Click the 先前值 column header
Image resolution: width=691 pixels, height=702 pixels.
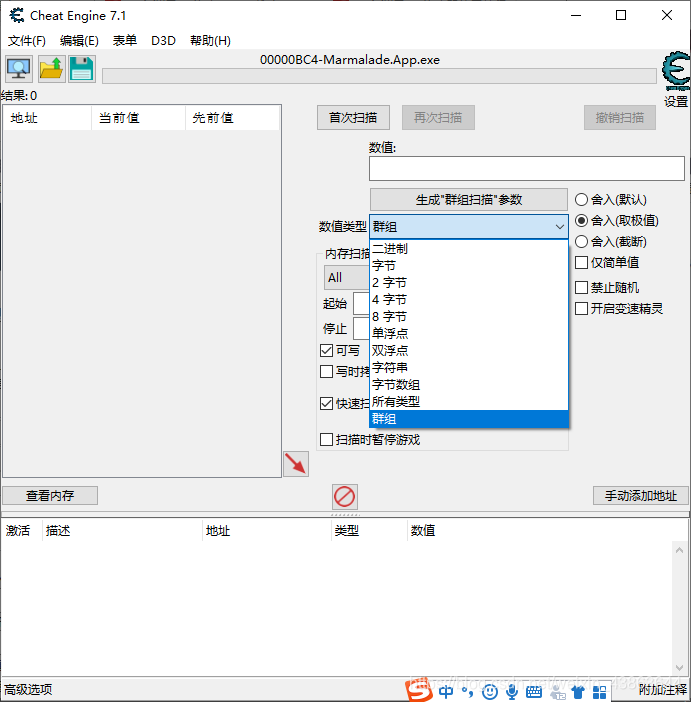point(232,118)
